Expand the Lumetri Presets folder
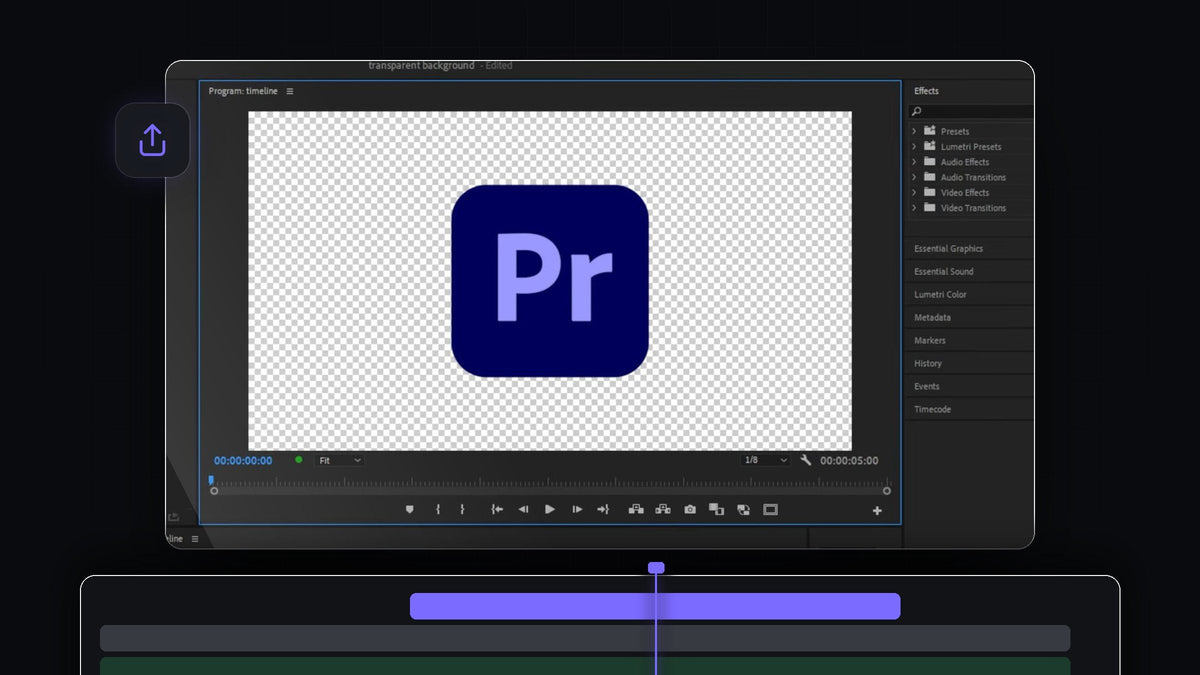The image size is (1200, 675). point(914,146)
